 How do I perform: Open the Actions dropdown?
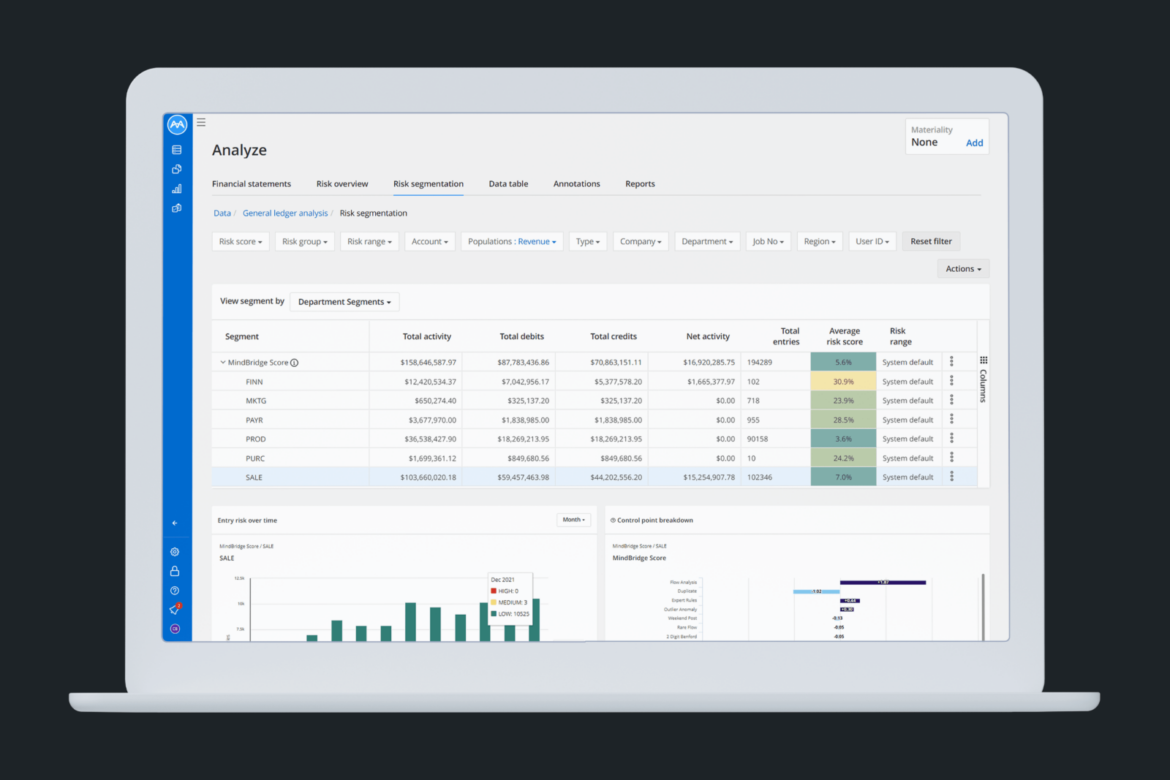(x=963, y=269)
